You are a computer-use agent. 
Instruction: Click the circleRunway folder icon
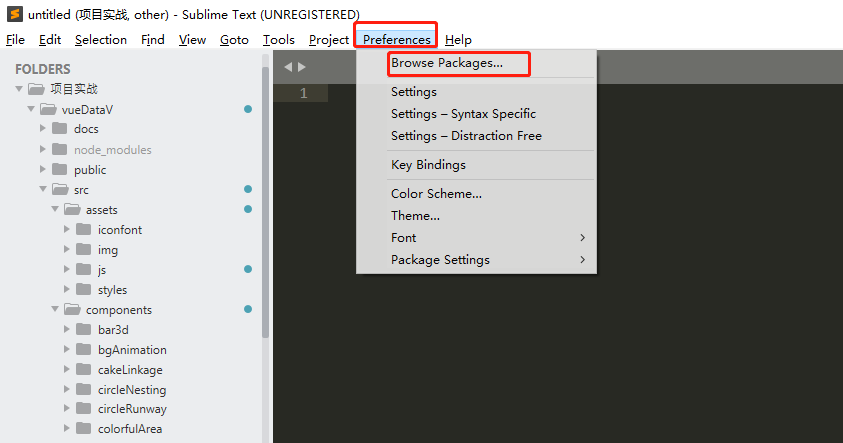(x=84, y=409)
